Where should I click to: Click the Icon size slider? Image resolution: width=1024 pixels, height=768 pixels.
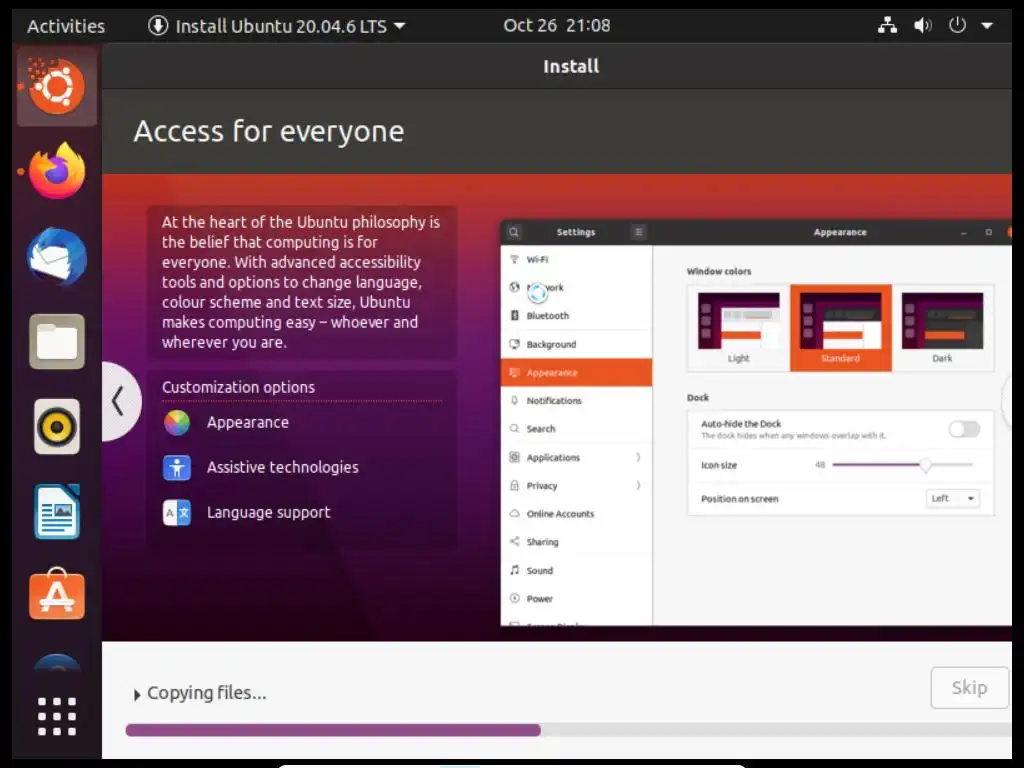903,465
